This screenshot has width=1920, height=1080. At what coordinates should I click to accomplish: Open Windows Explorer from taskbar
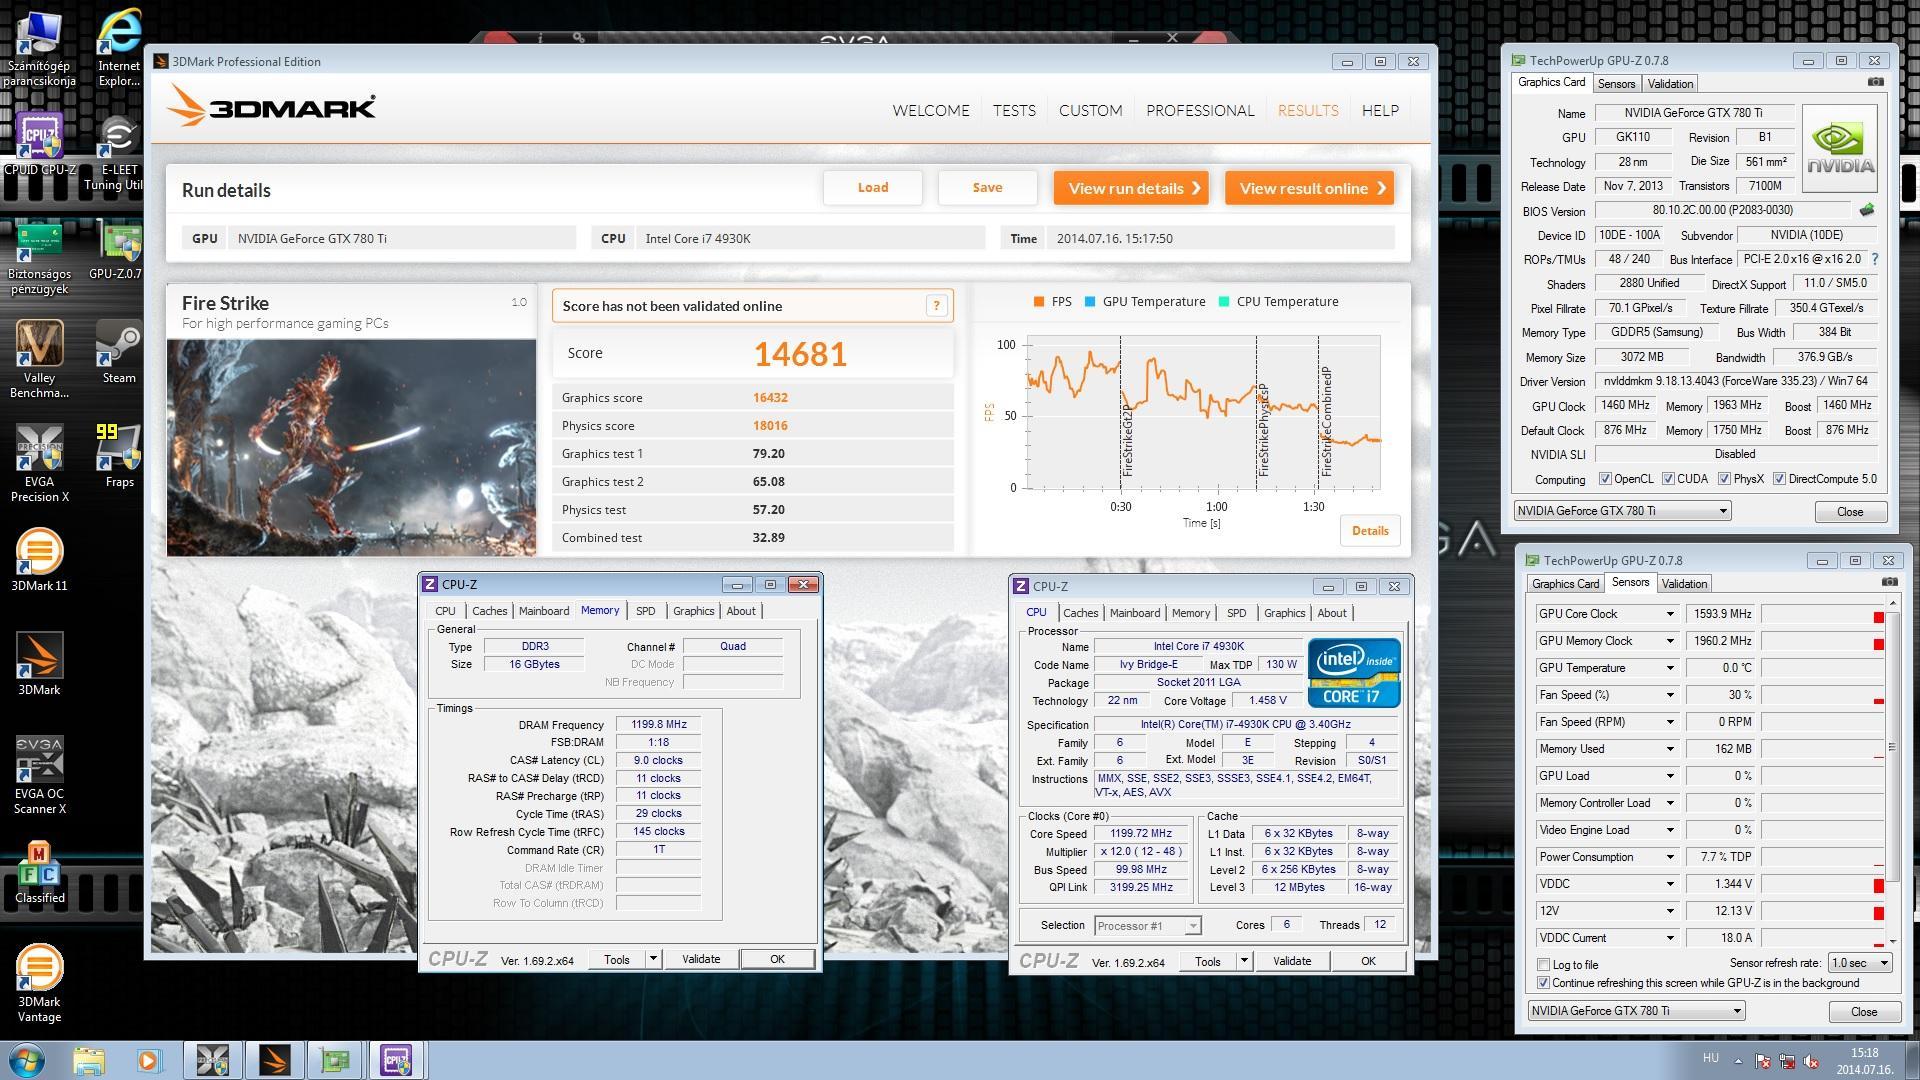89,1060
